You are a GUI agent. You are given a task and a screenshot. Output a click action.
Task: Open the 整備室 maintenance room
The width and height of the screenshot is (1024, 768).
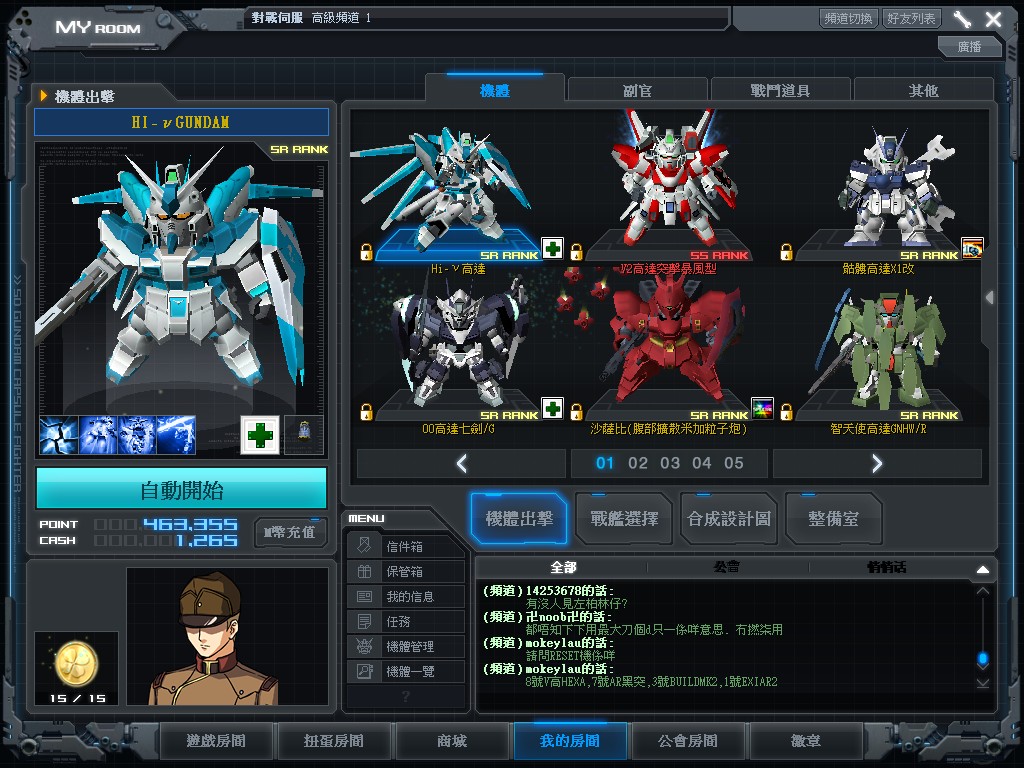pos(833,519)
